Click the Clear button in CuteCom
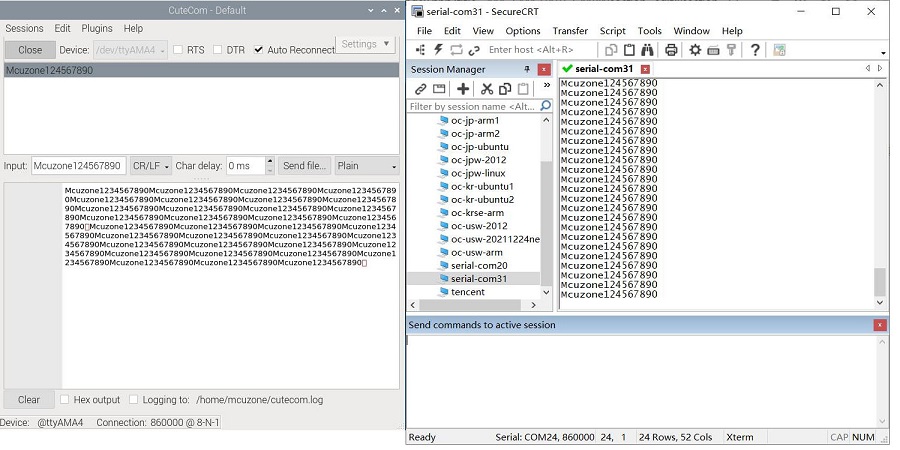This screenshot has height=450, width=900. [29, 399]
